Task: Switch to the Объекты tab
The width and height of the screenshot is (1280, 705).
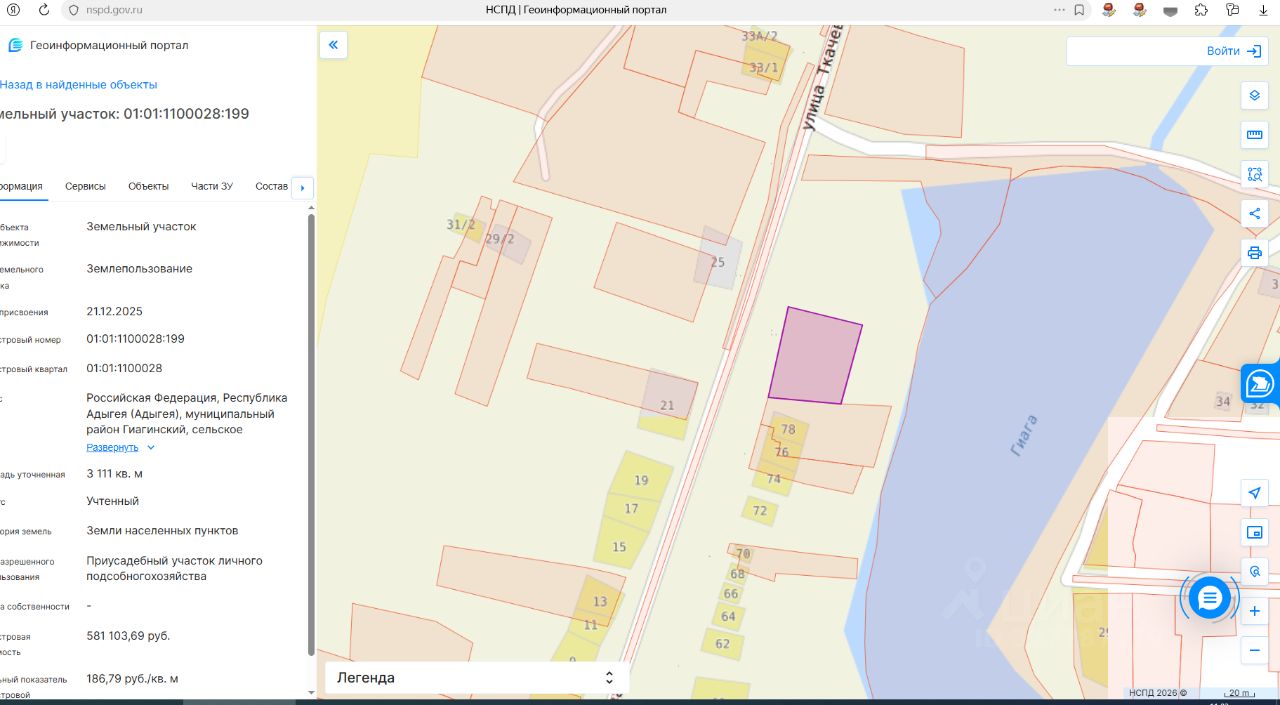Action: [x=148, y=186]
